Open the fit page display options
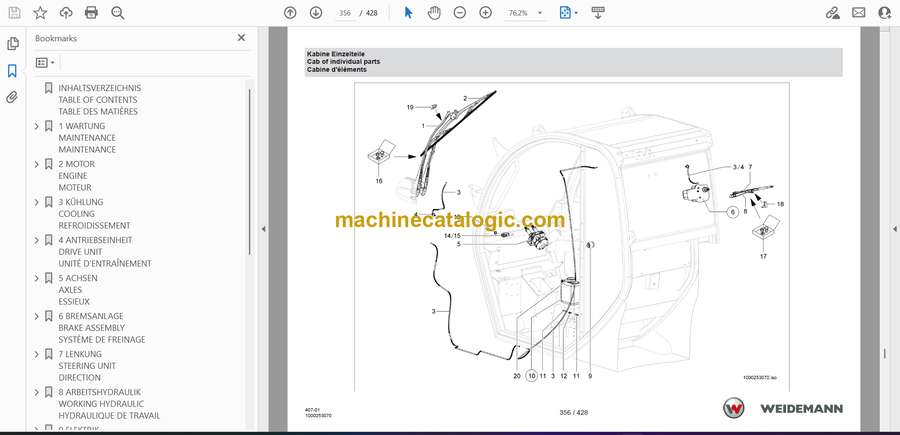The width and height of the screenshot is (900, 435). click(568, 13)
